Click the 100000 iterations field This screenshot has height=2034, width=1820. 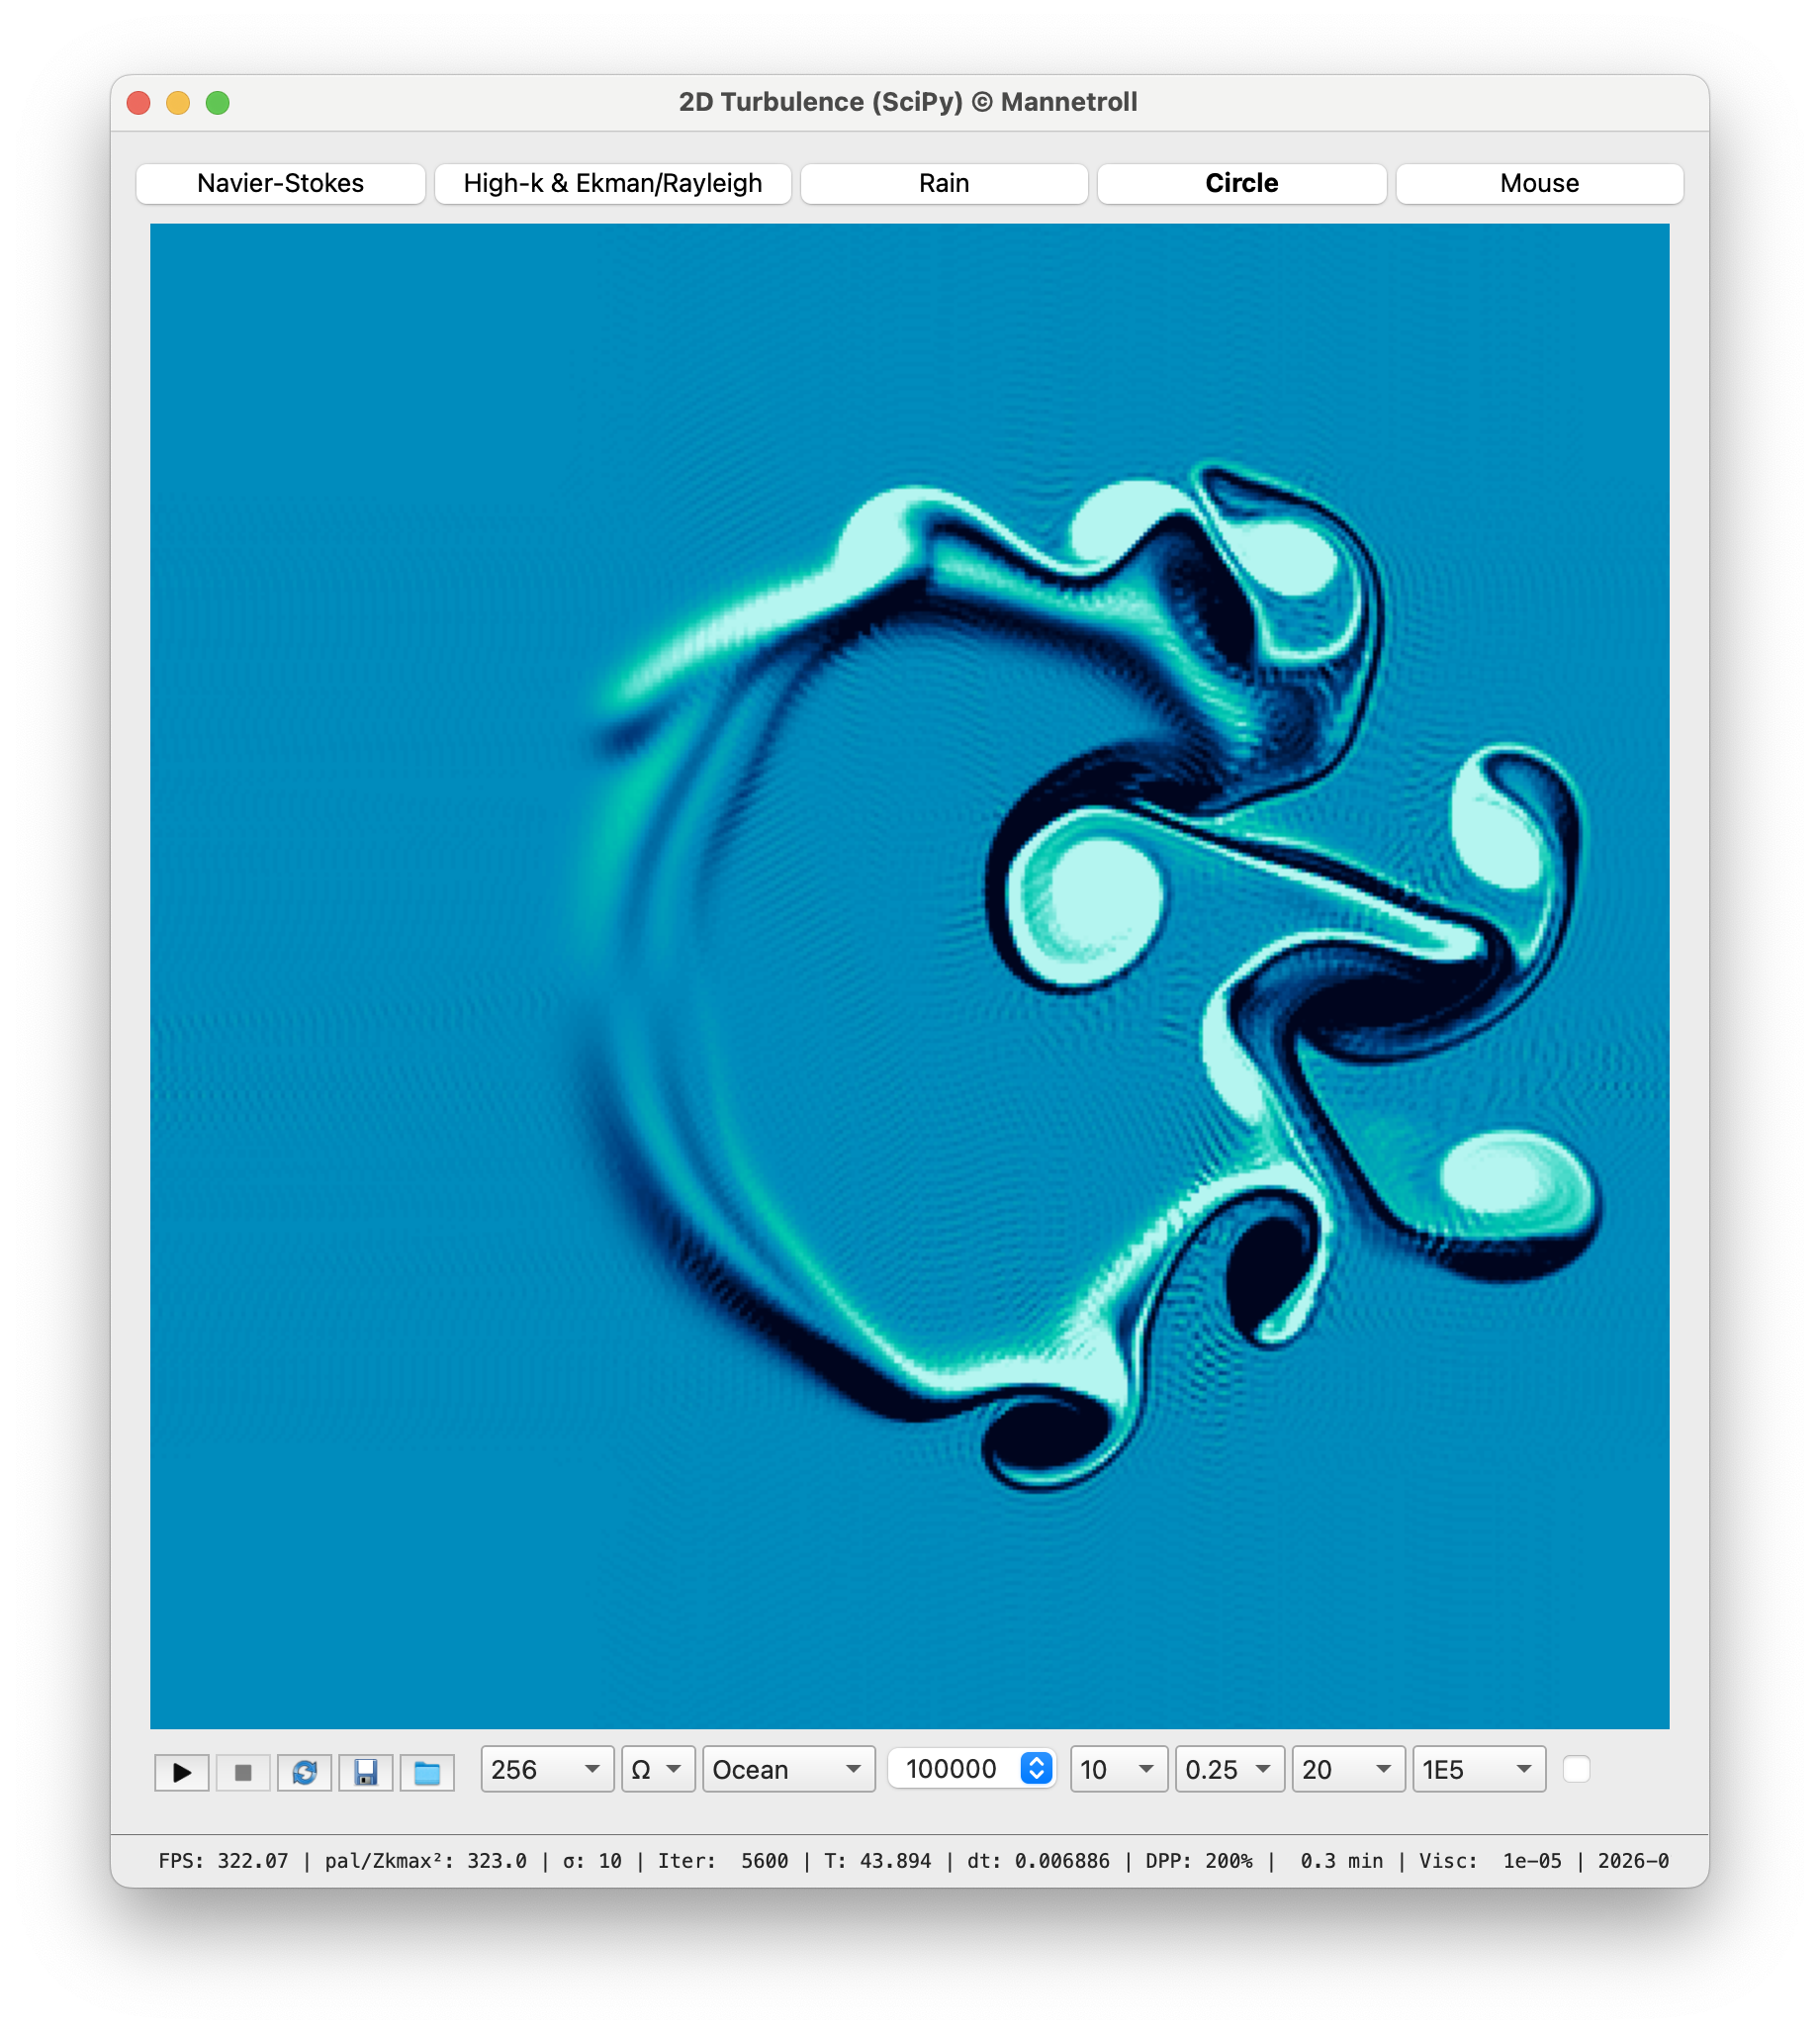point(954,1769)
